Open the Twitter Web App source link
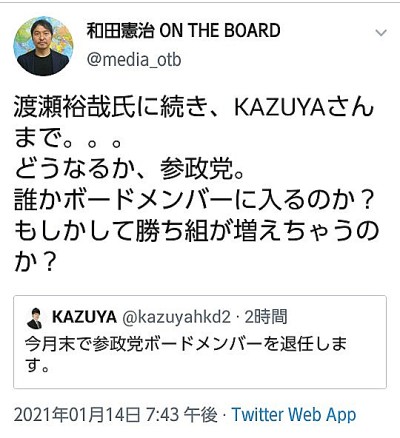Viewport: 400px width, 438px height. pyautogui.click(x=294, y=415)
